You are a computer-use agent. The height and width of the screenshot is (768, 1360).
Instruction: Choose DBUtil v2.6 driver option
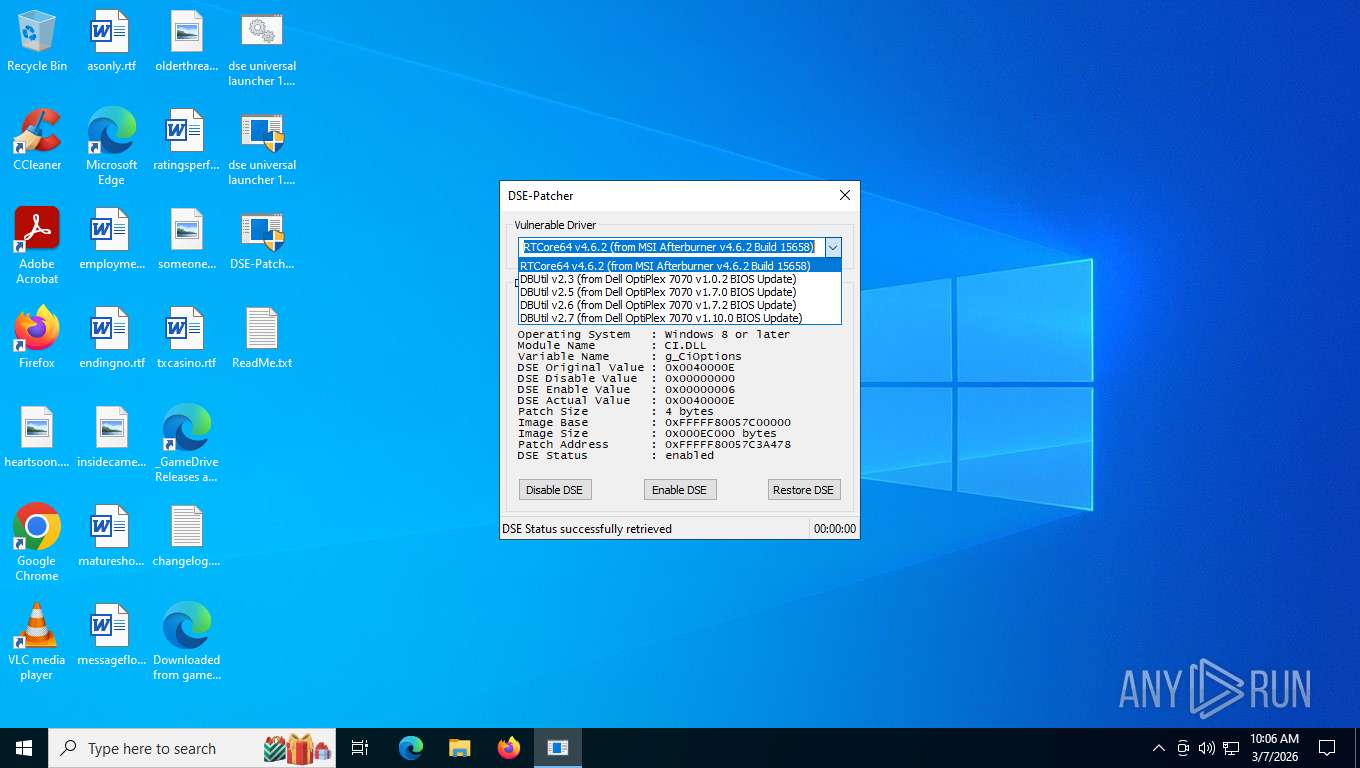pyautogui.click(x=680, y=305)
